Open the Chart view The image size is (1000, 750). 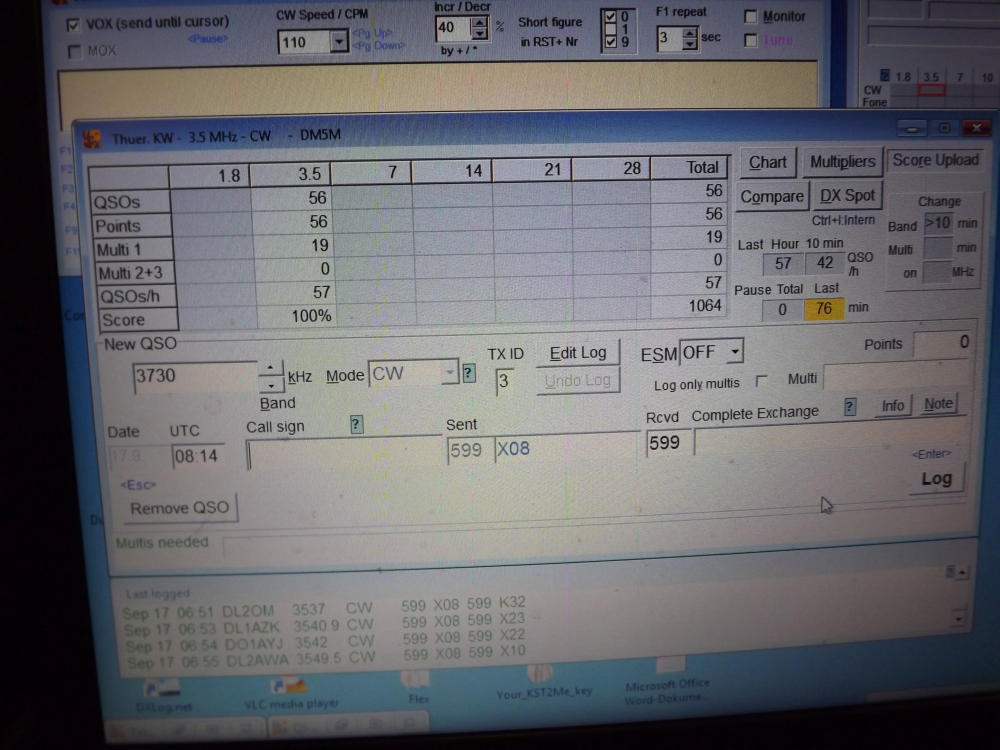[767, 162]
